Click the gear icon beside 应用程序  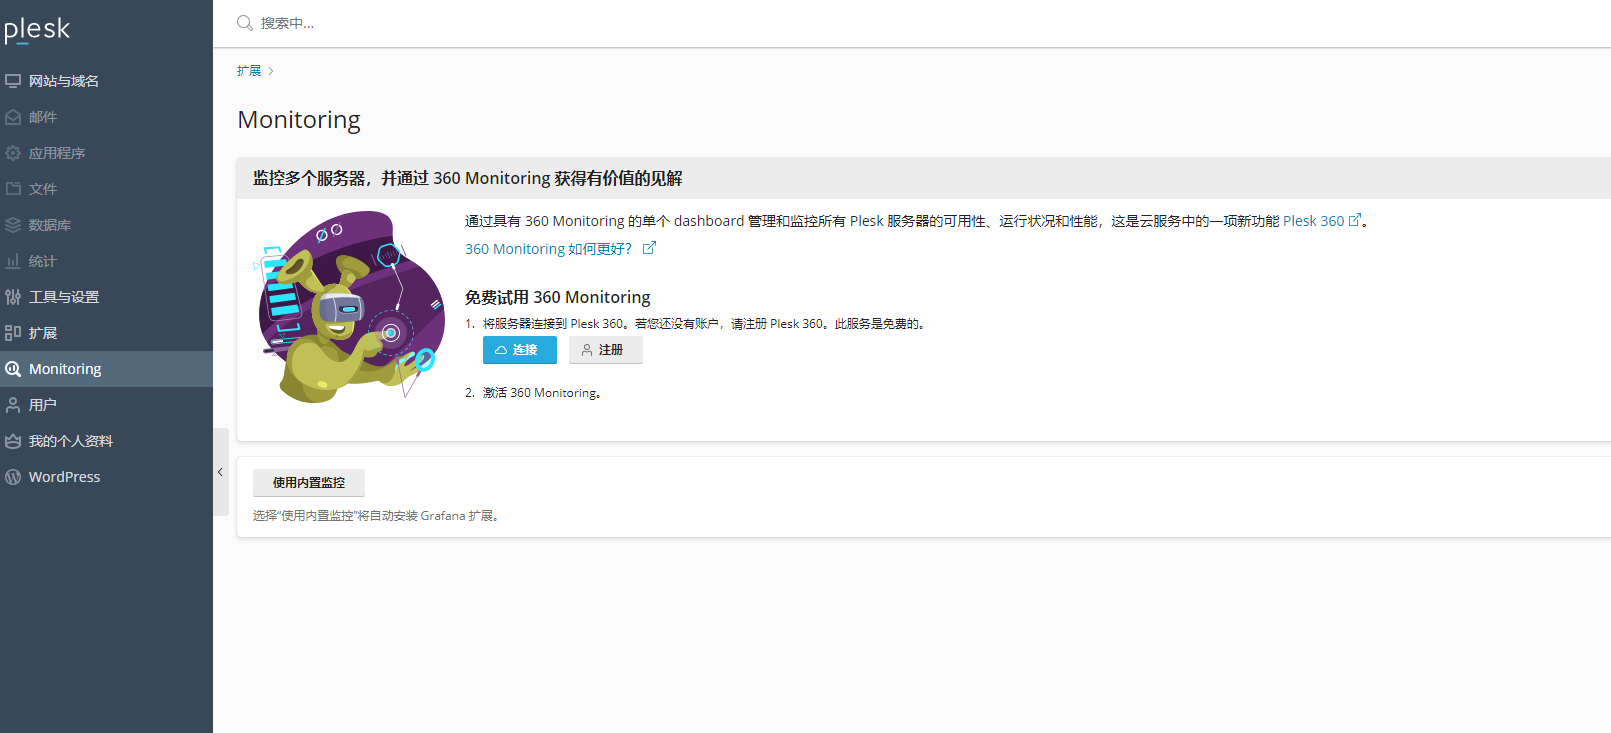point(13,153)
